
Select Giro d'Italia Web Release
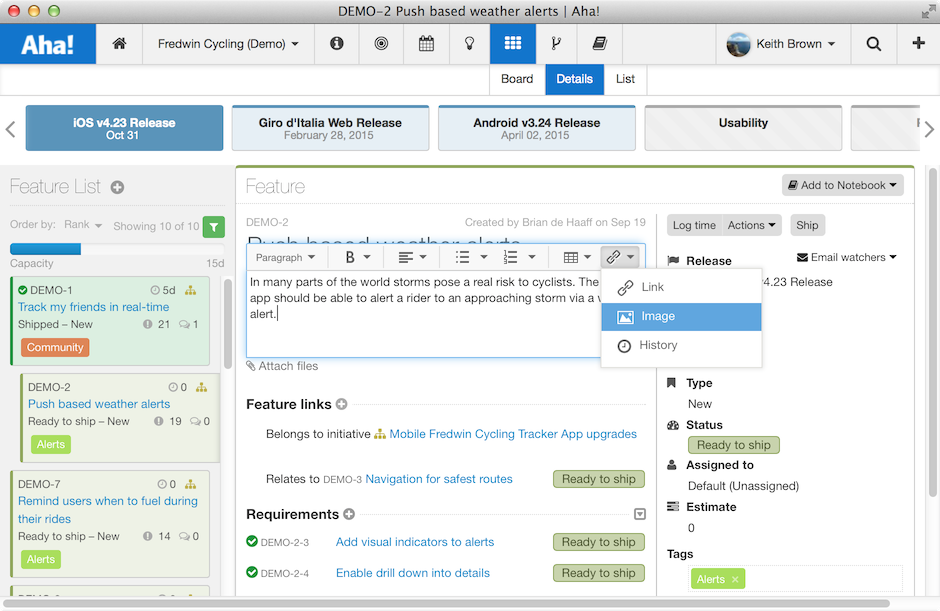(330, 128)
